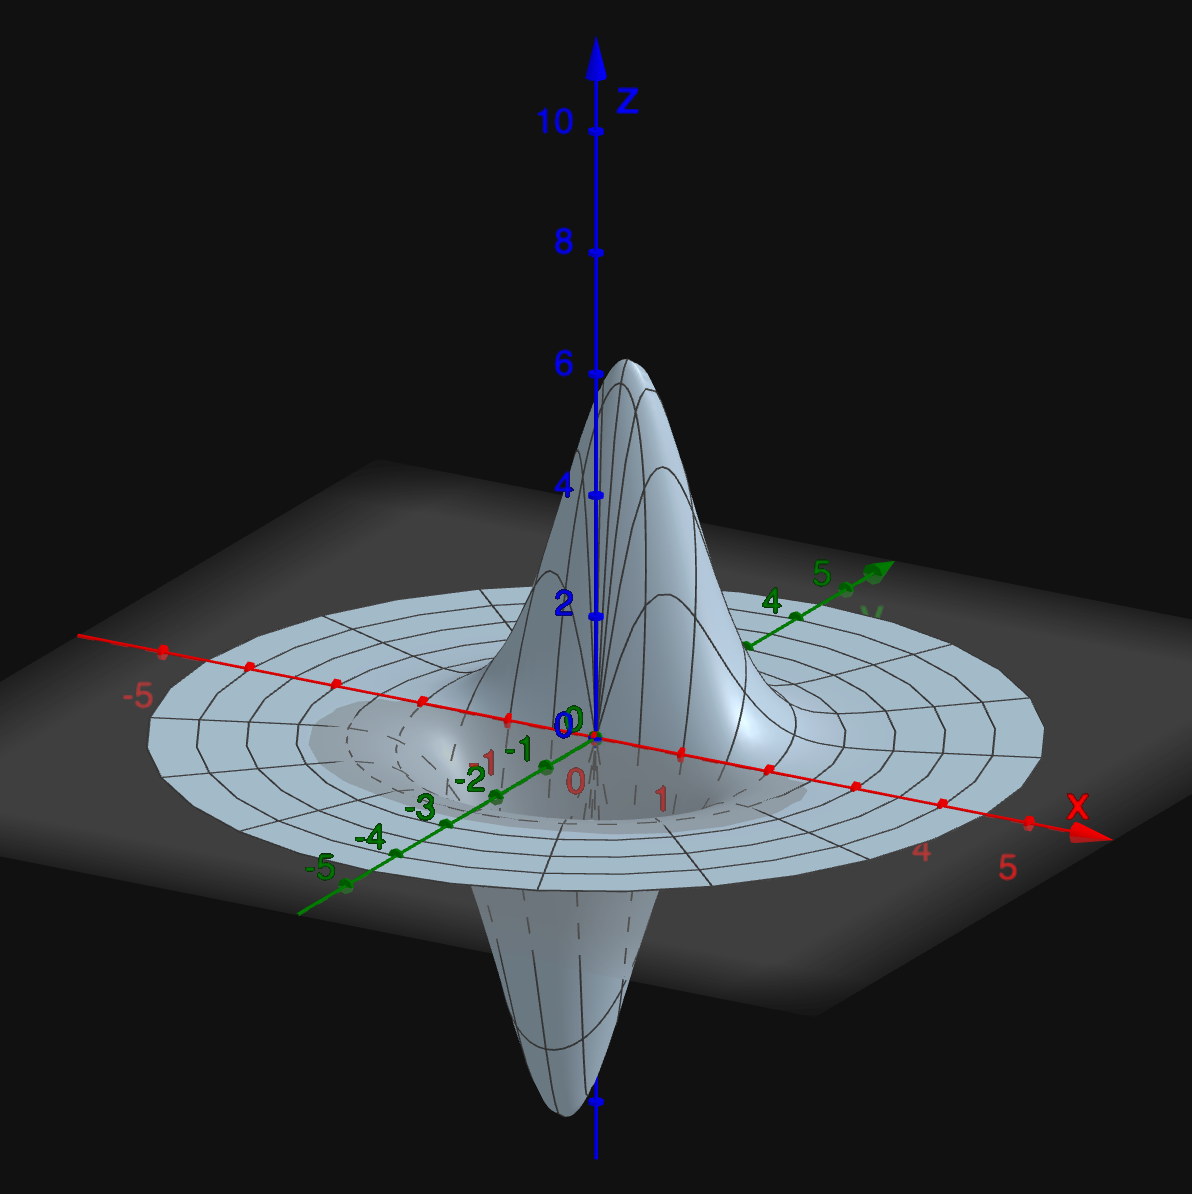Select the blue z-axis arrowhead at top
1192x1194 pixels.
pyautogui.click(x=596, y=59)
